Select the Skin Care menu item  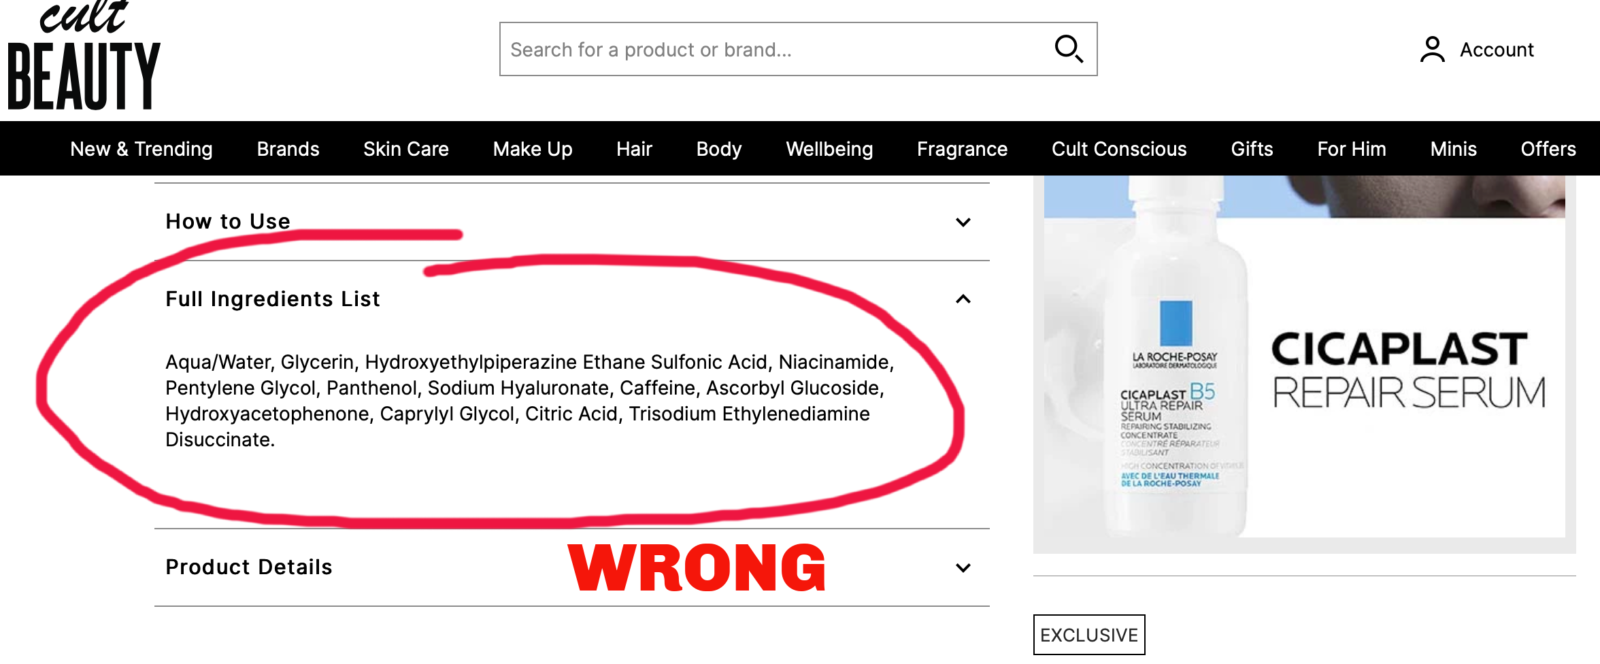pyautogui.click(x=406, y=149)
